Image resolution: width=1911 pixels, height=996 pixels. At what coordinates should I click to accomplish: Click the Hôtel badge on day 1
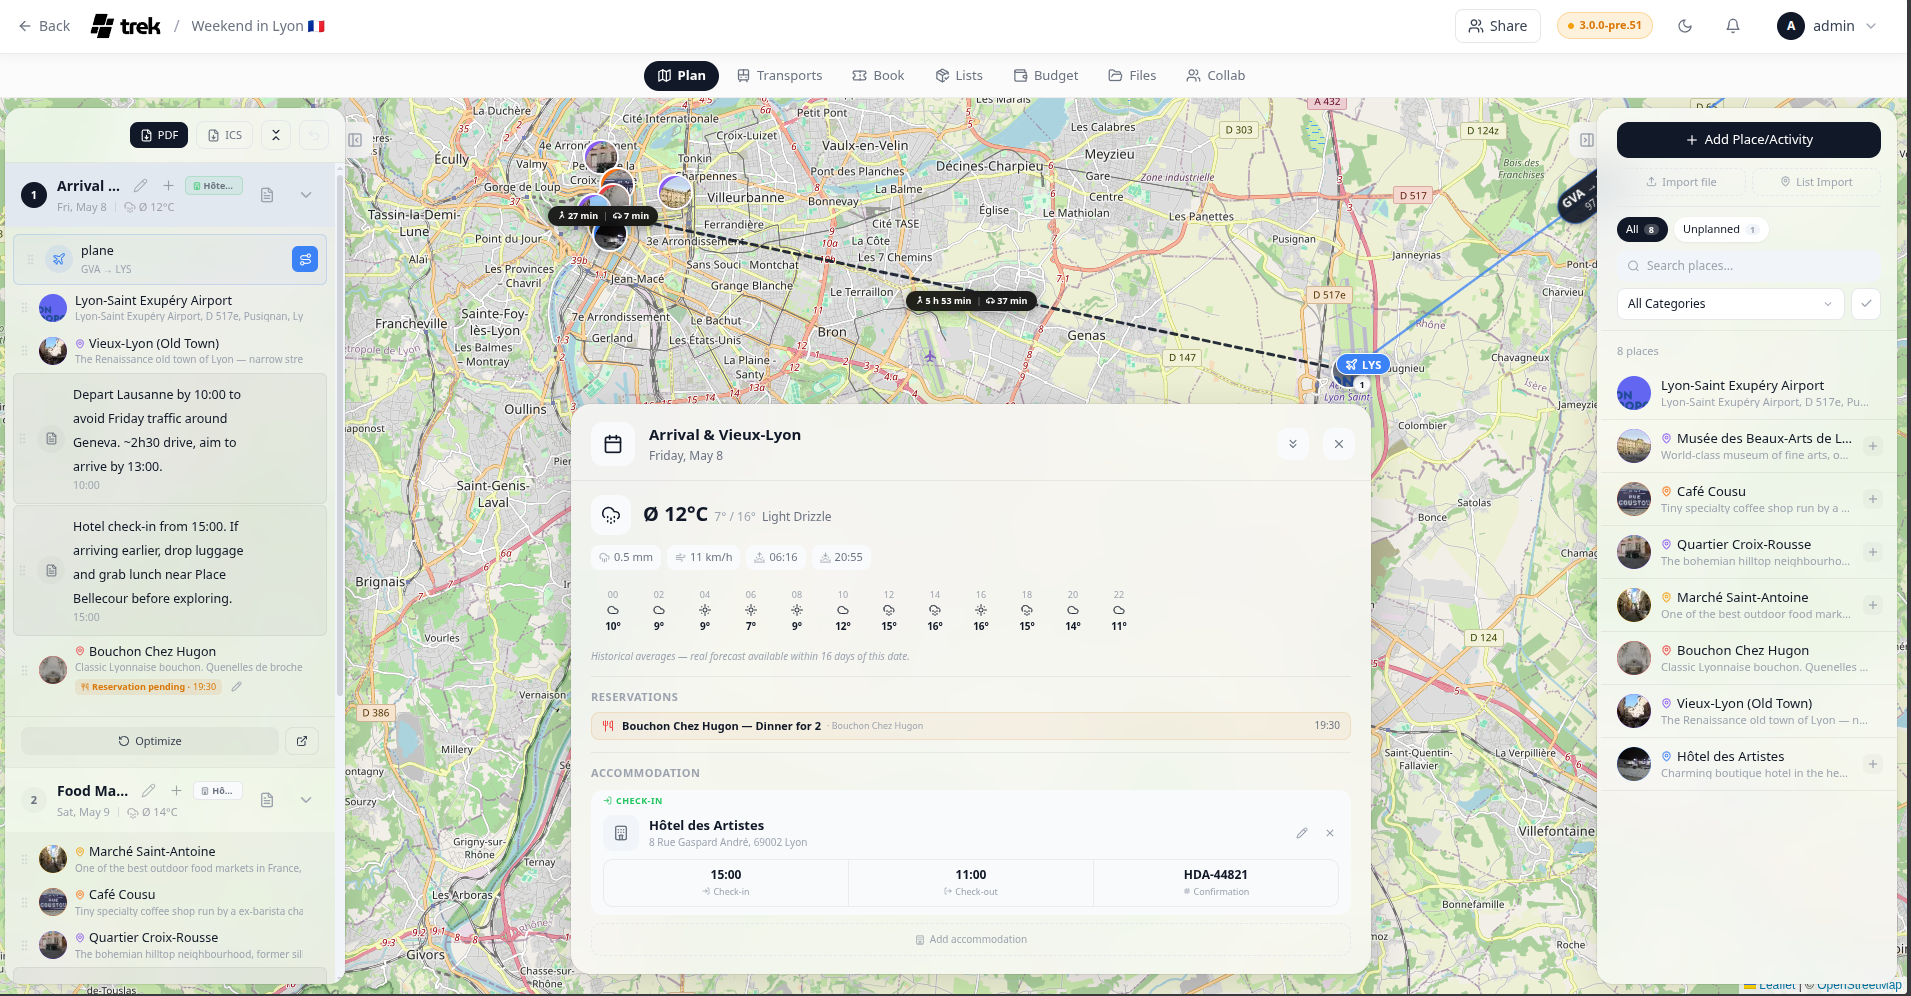coord(214,186)
